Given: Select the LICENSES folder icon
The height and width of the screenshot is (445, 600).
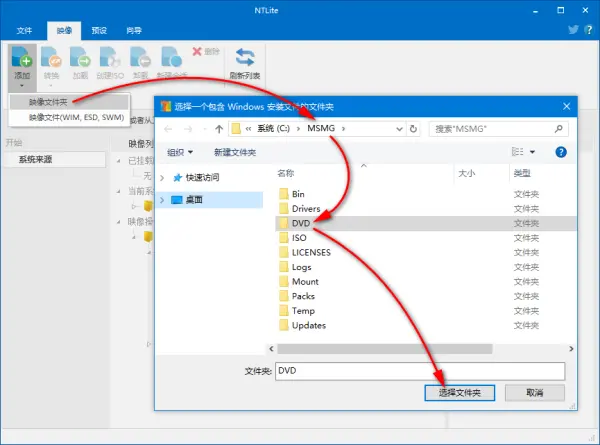Looking at the screenshot, I should point(284,252).
